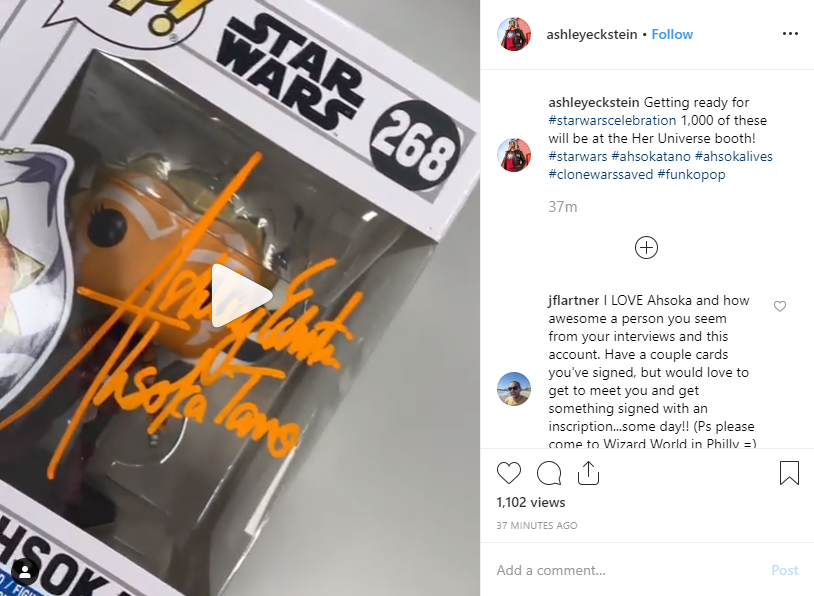This screenshot has height=596, width=814.
Task: Open the #starwarscelebration hashtag
Action: tap(612, 120)
